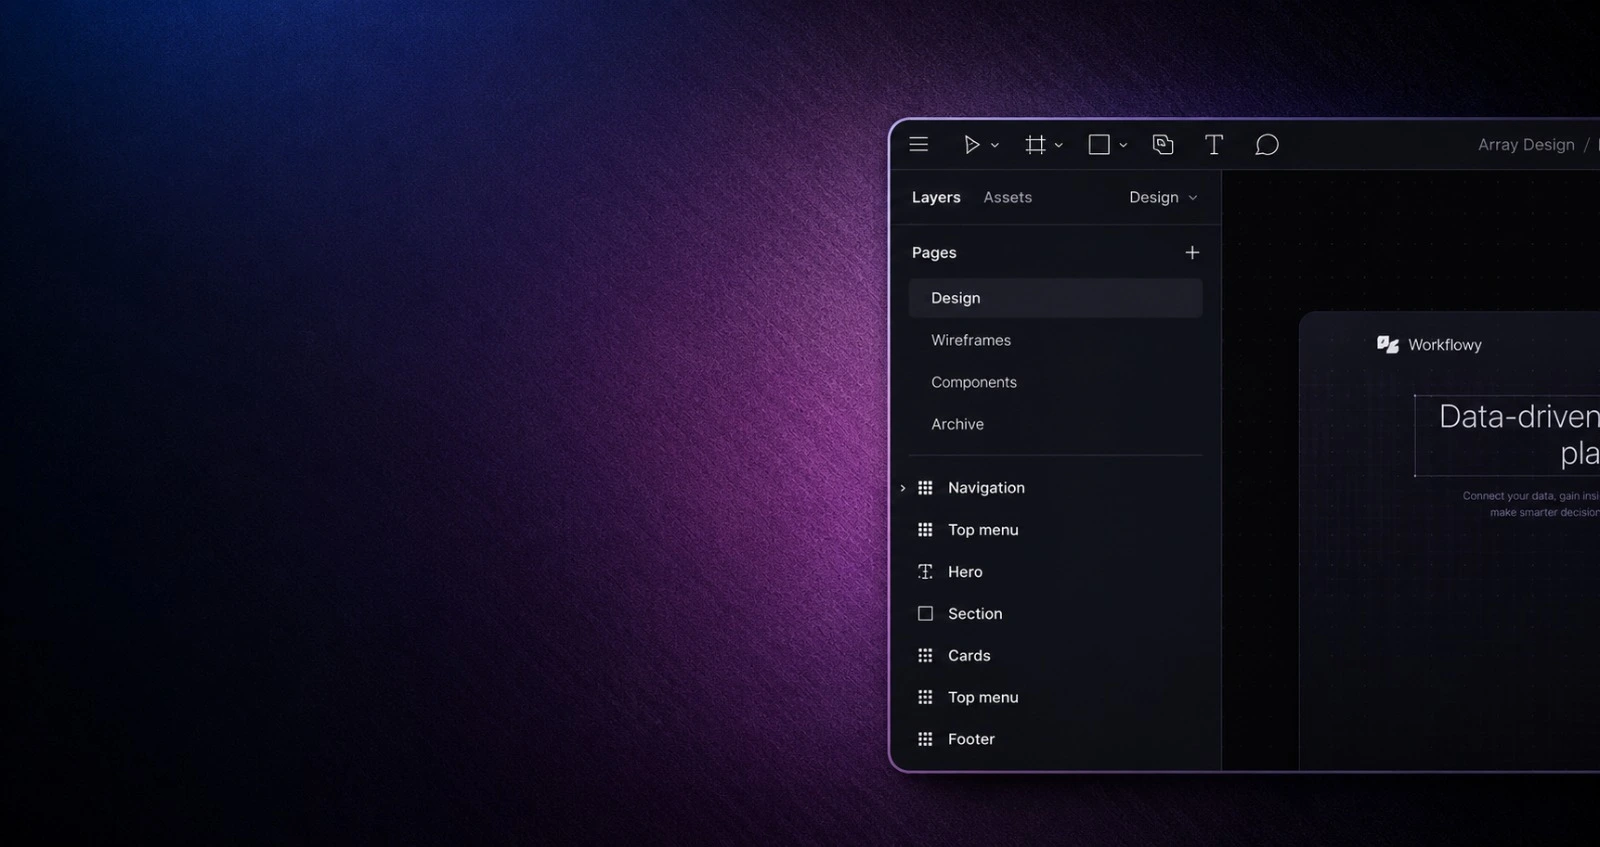
Task: Switch to the Layers tab
Action: coord(936,198)
